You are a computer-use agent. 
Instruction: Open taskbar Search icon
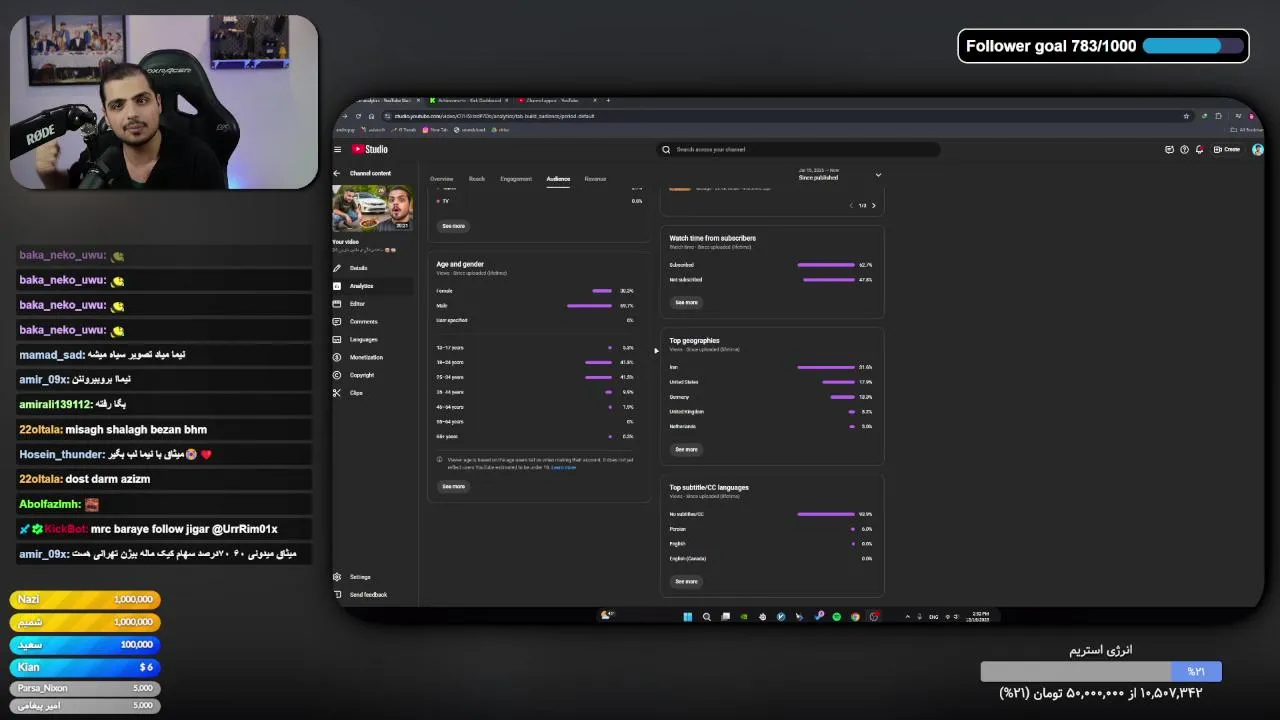click(x=707, y=617)
